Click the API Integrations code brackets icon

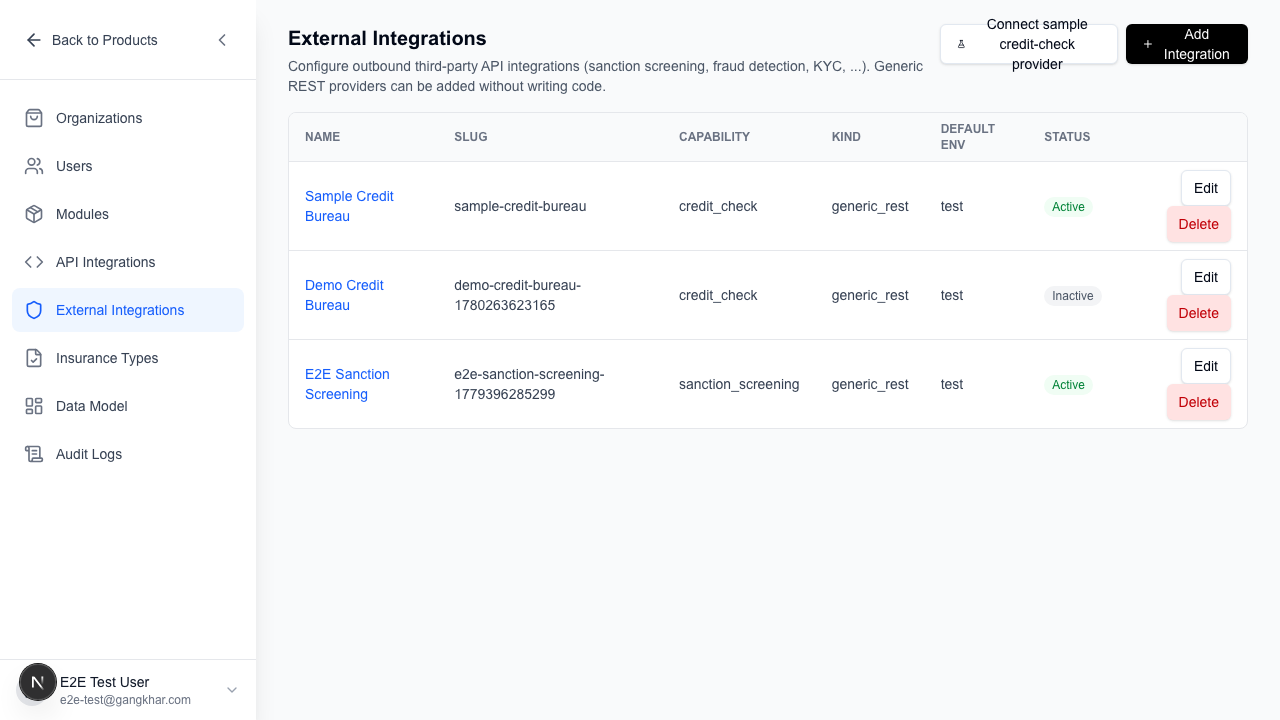point(34,262)
